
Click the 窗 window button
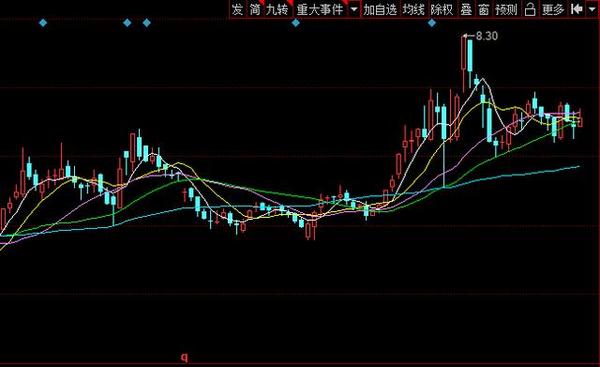[484, 9]
